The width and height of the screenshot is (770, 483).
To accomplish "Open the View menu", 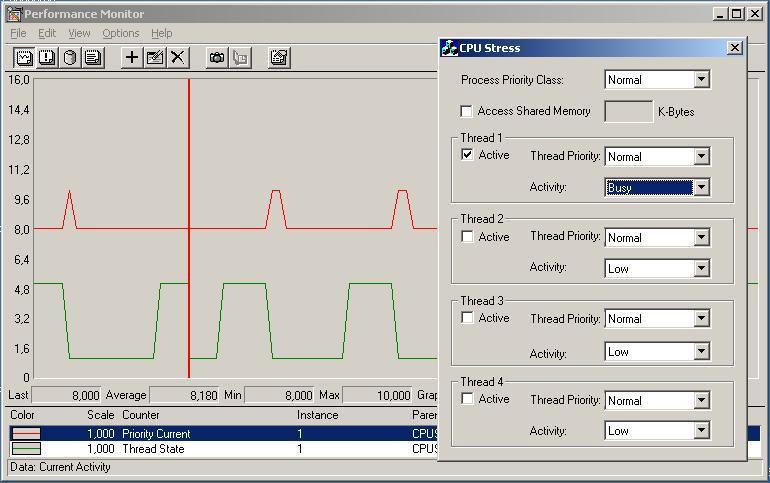I will 79,33.
